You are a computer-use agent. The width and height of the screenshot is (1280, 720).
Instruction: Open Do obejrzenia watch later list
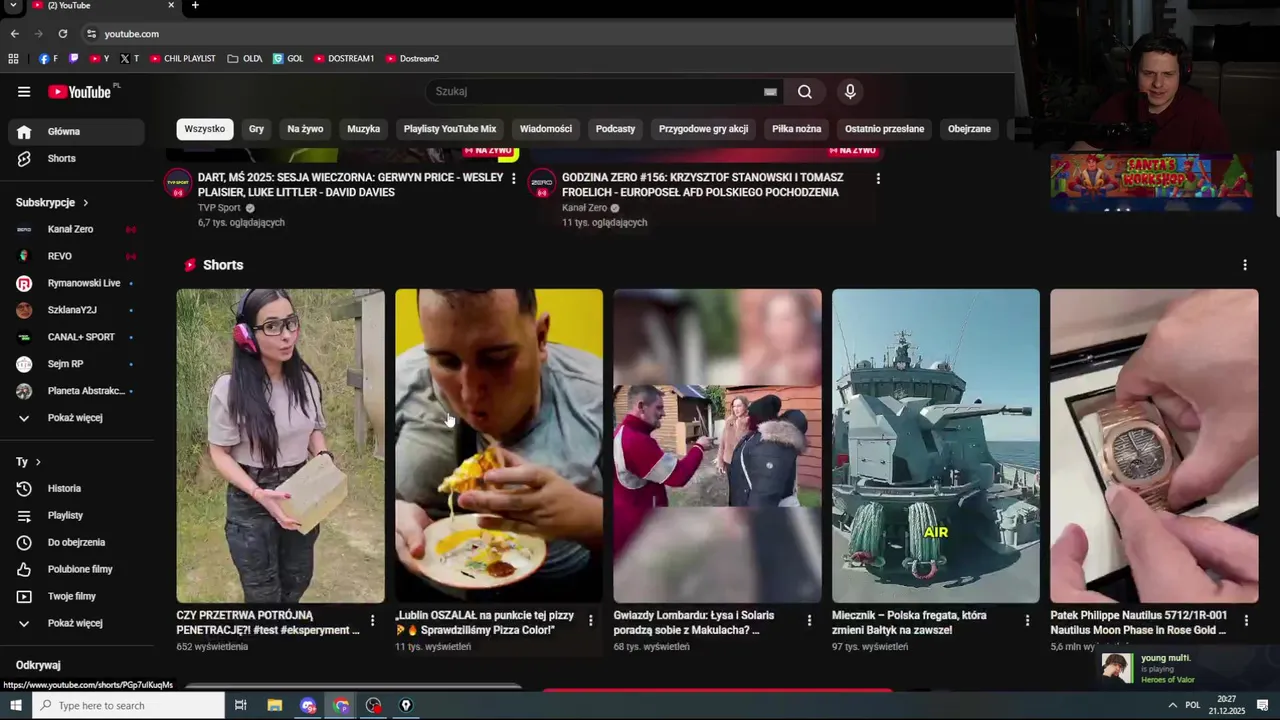pos(76,543)
